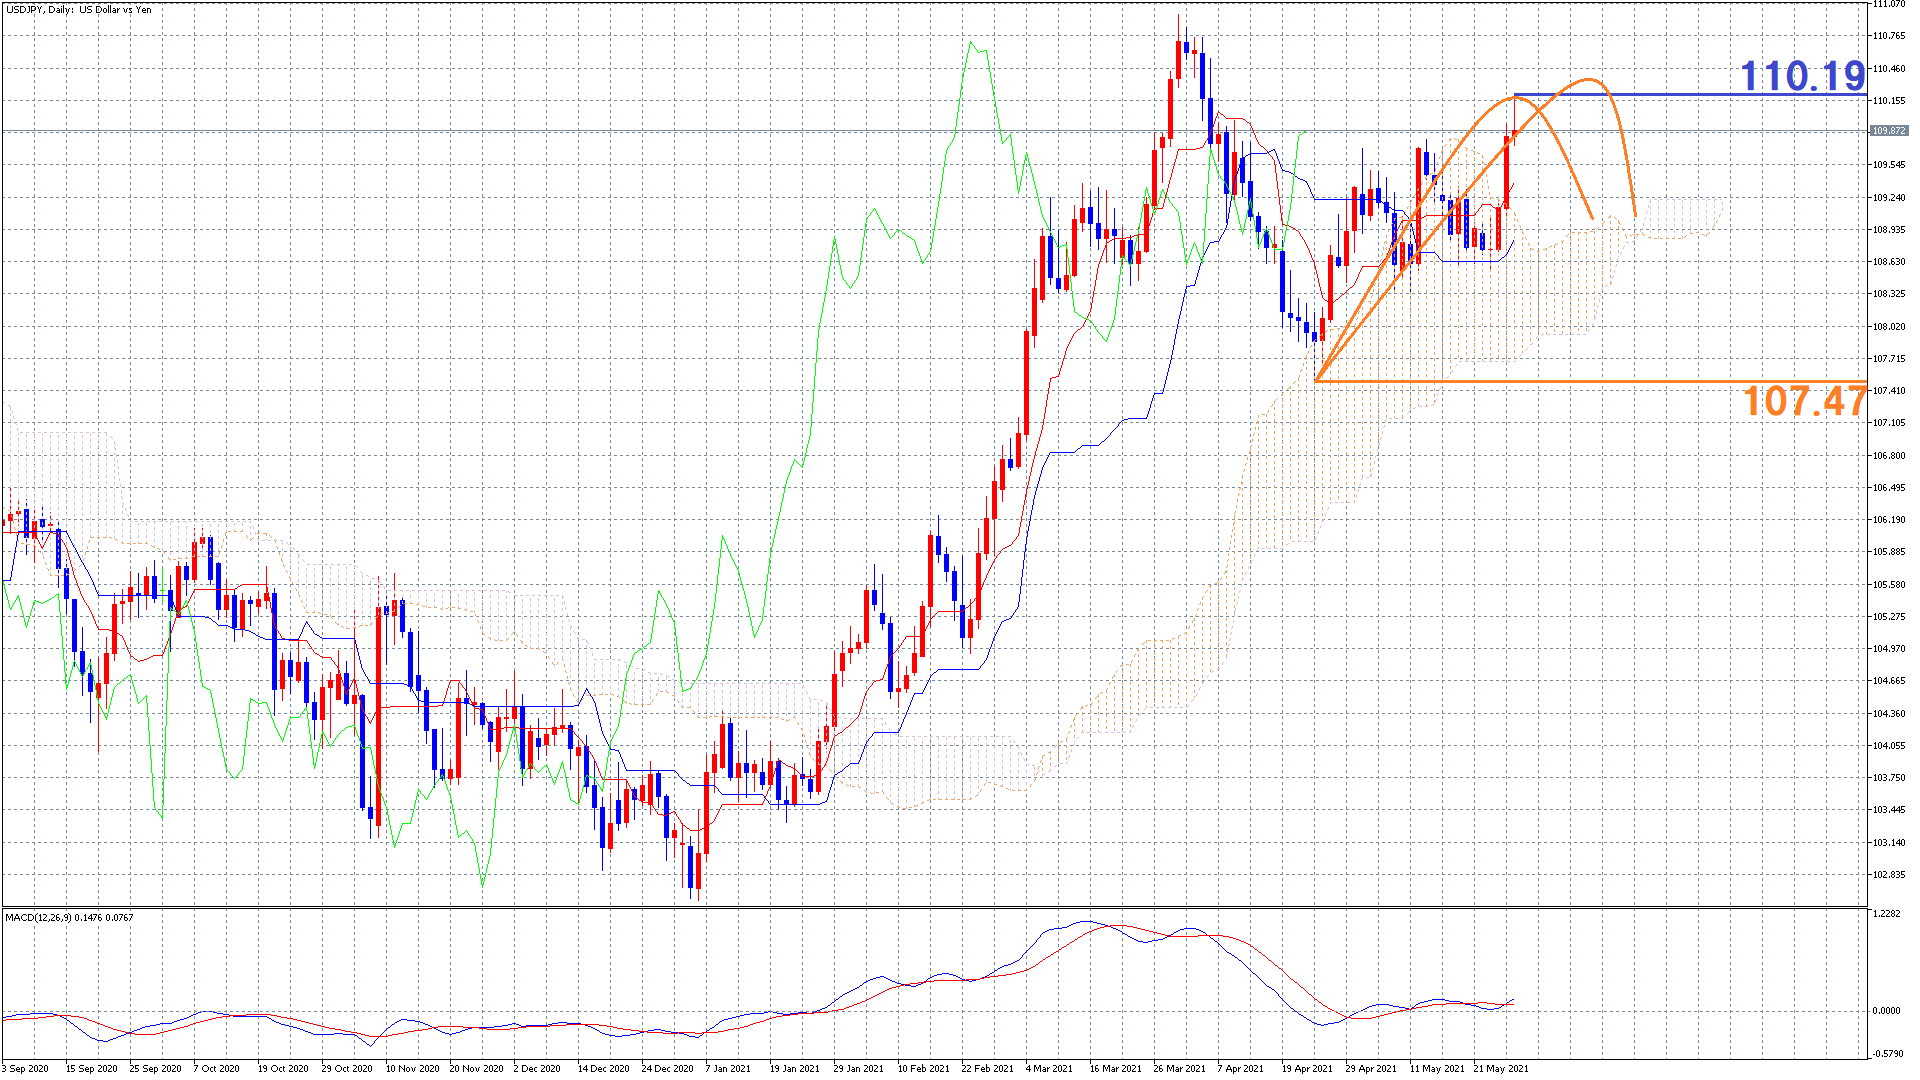Click the 19 Apr 2021 date marker
The width and height of the screenshot is (1920, 1080).
[x=1307, y=1068]
